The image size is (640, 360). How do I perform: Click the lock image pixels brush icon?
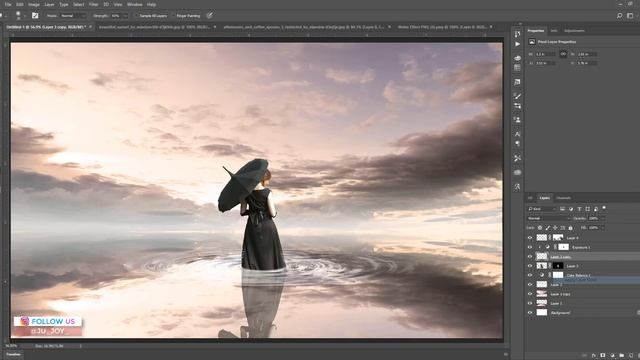(548, 228)
